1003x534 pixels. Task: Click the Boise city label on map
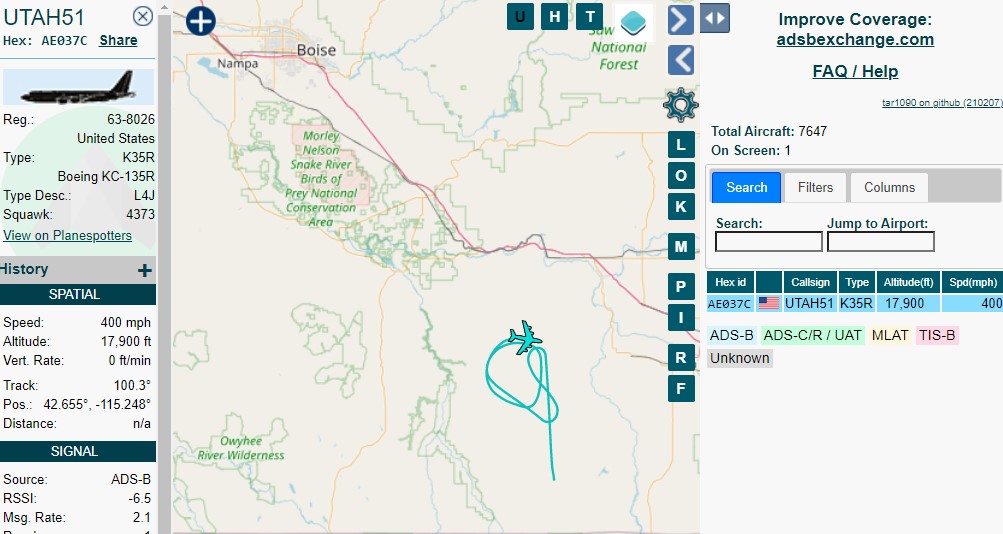(316, 50)
